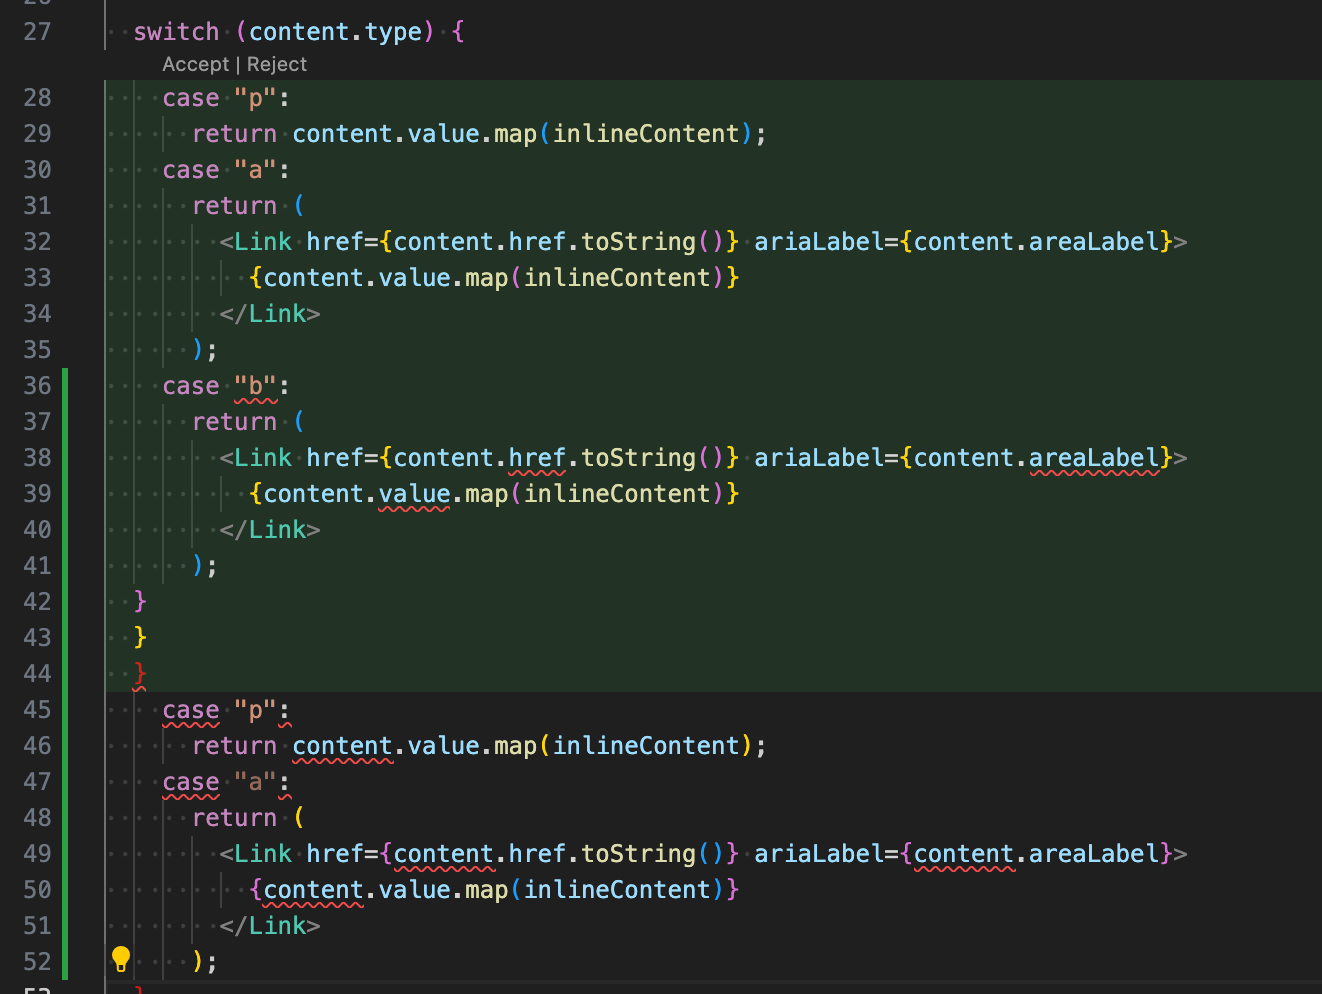The height and width of the screenshot is (994, 1322).
Task: Click the return keyword on line 48
Action: click(234, 818)
